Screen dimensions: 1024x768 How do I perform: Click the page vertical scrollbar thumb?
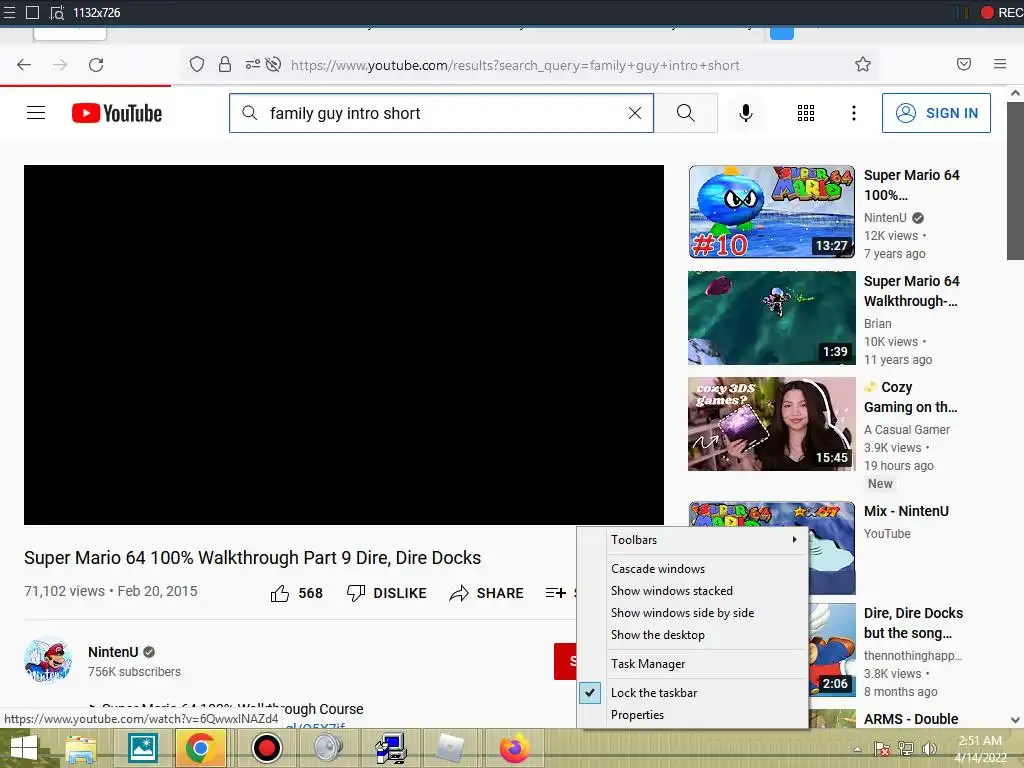pos(1016,180)
